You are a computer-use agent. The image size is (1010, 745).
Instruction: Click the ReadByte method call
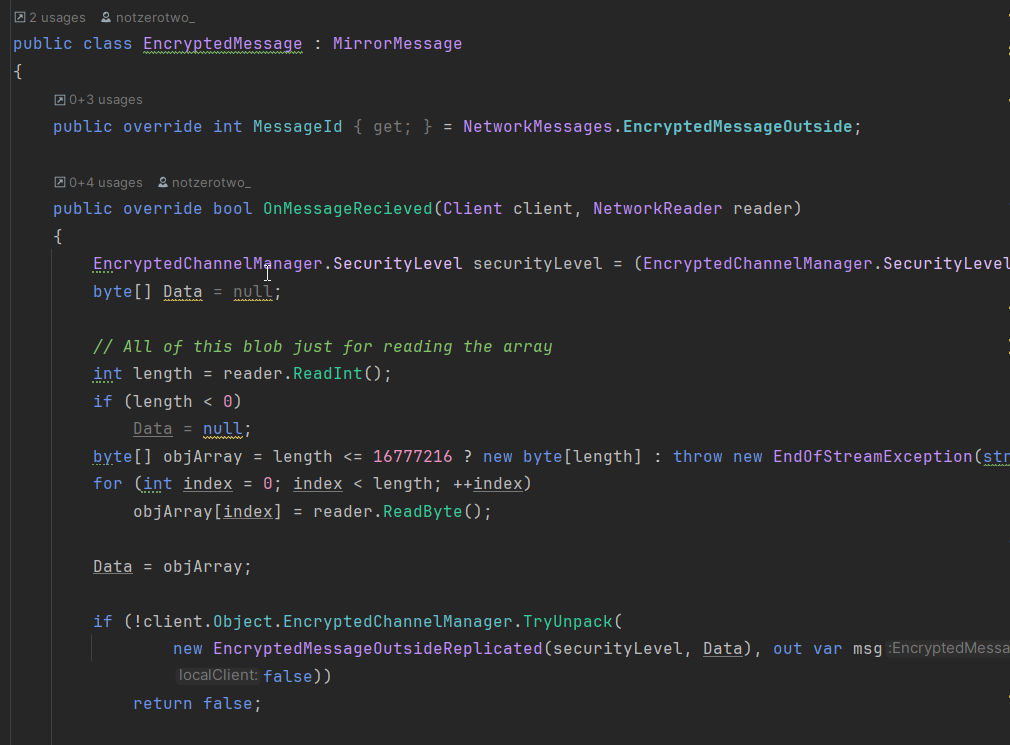(x=423, y=511)
